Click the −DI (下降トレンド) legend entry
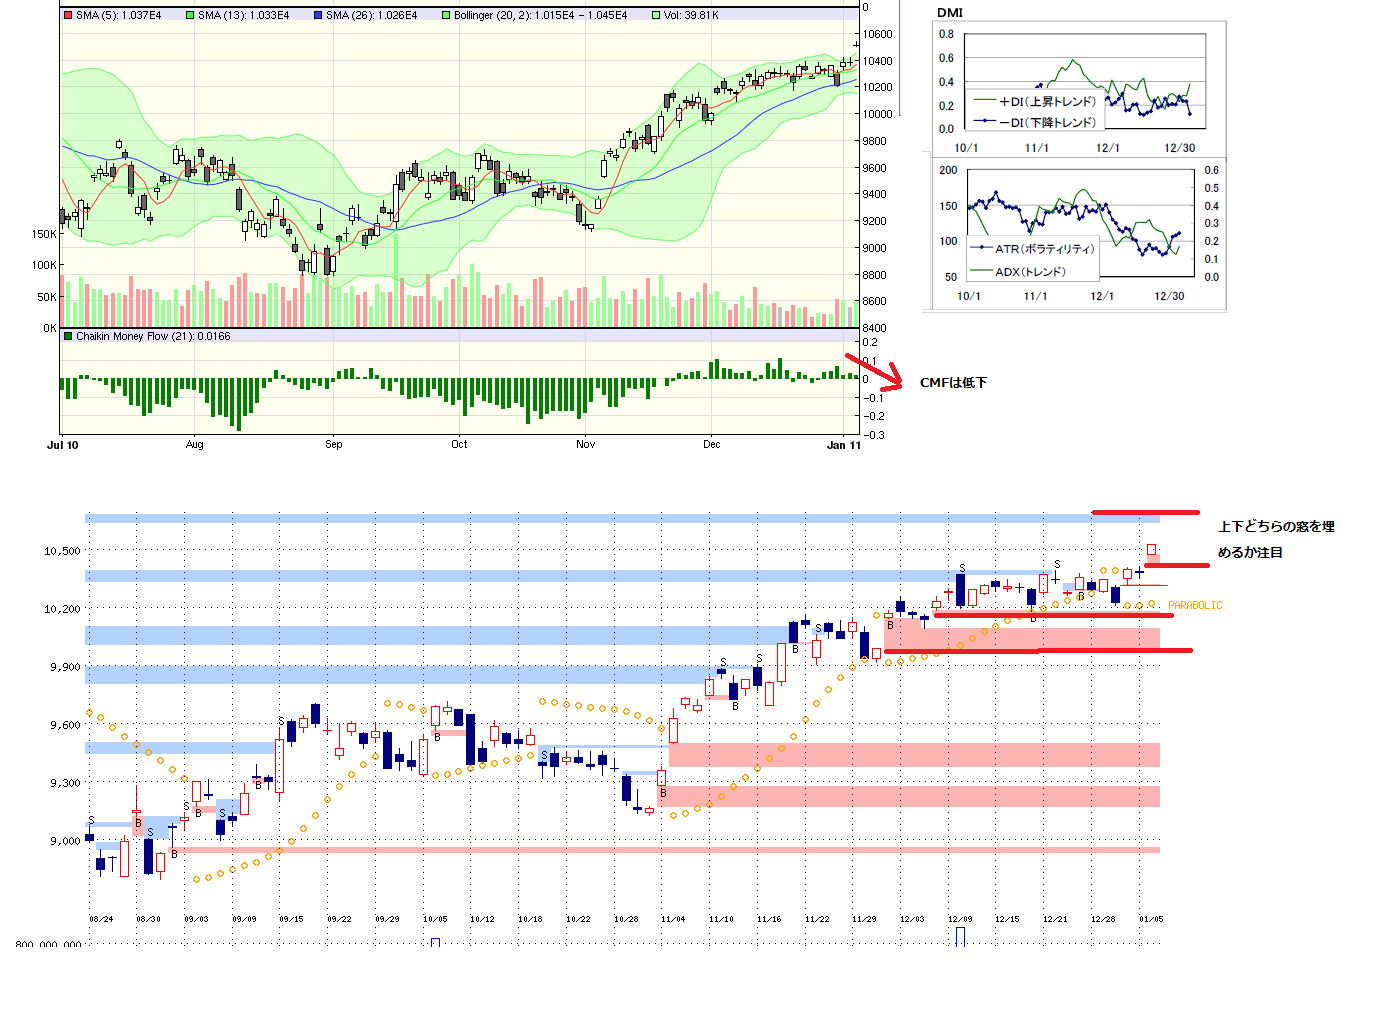This screenshot has height=1028, width=1392. pos(1036,122)
